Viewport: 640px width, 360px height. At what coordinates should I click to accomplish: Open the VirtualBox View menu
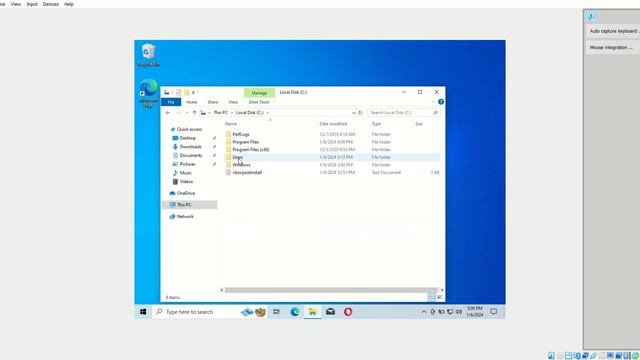tap(16, 4)
